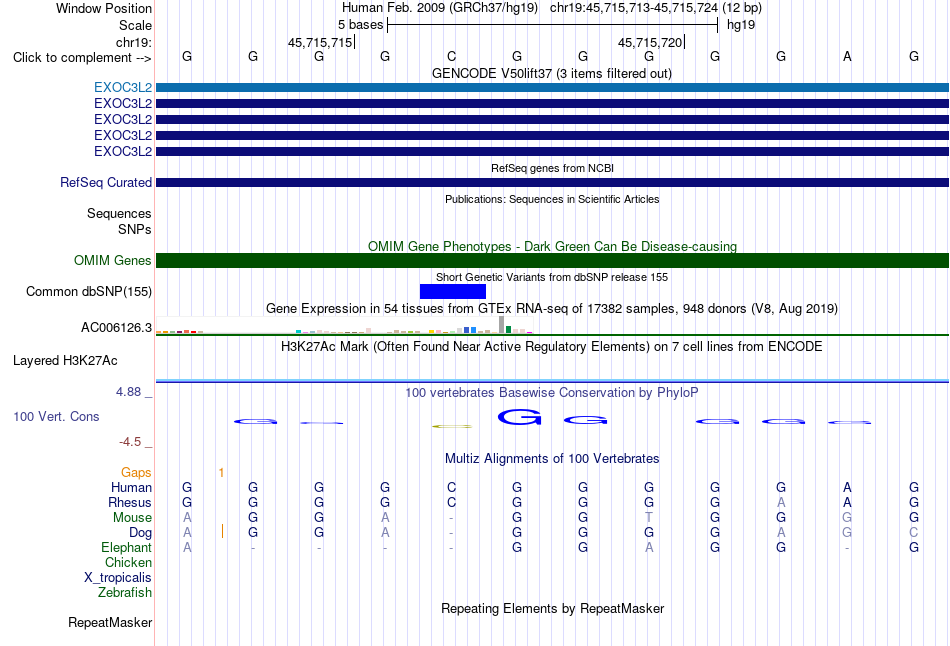Click the SNPs track label
This screenshot has width=950, height=646.
(x=135, y=230)
